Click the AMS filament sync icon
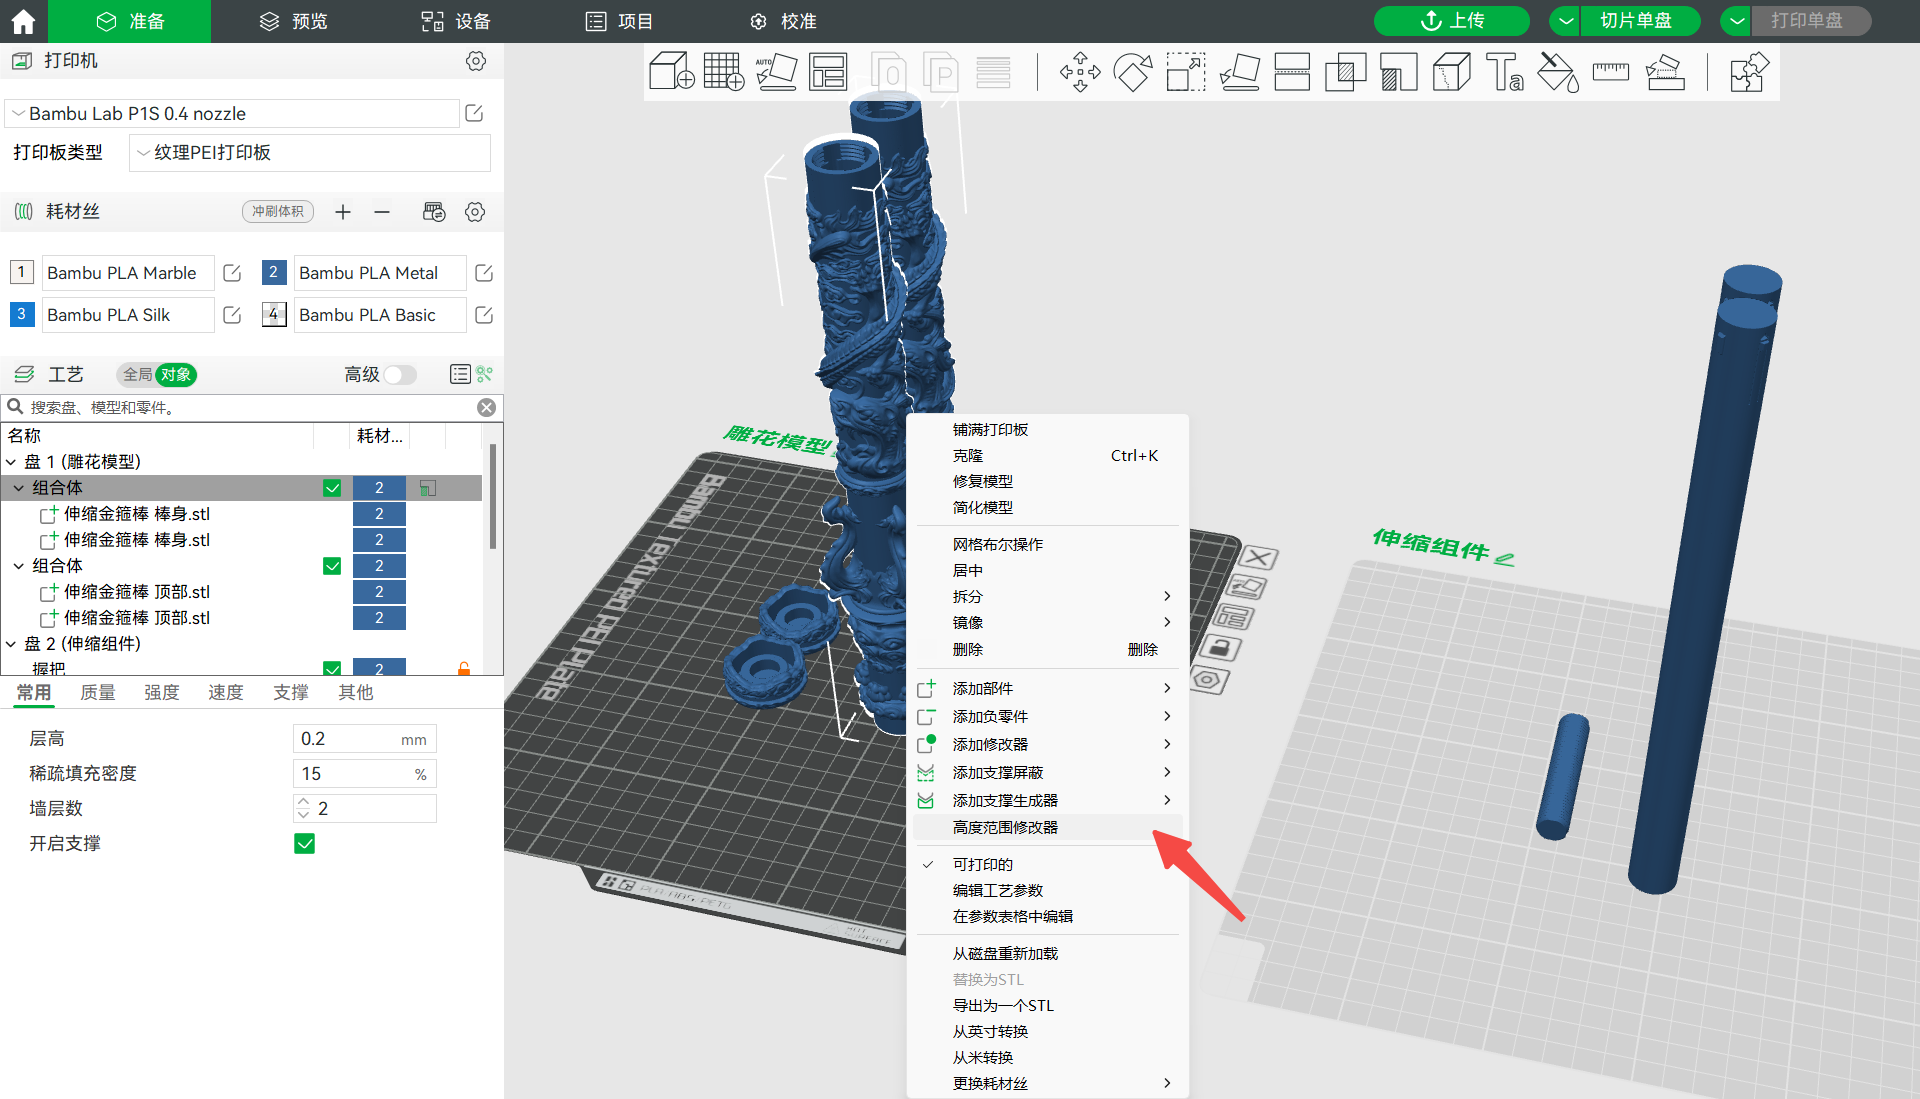1920x1099 pixels. (x=434, y=211)
